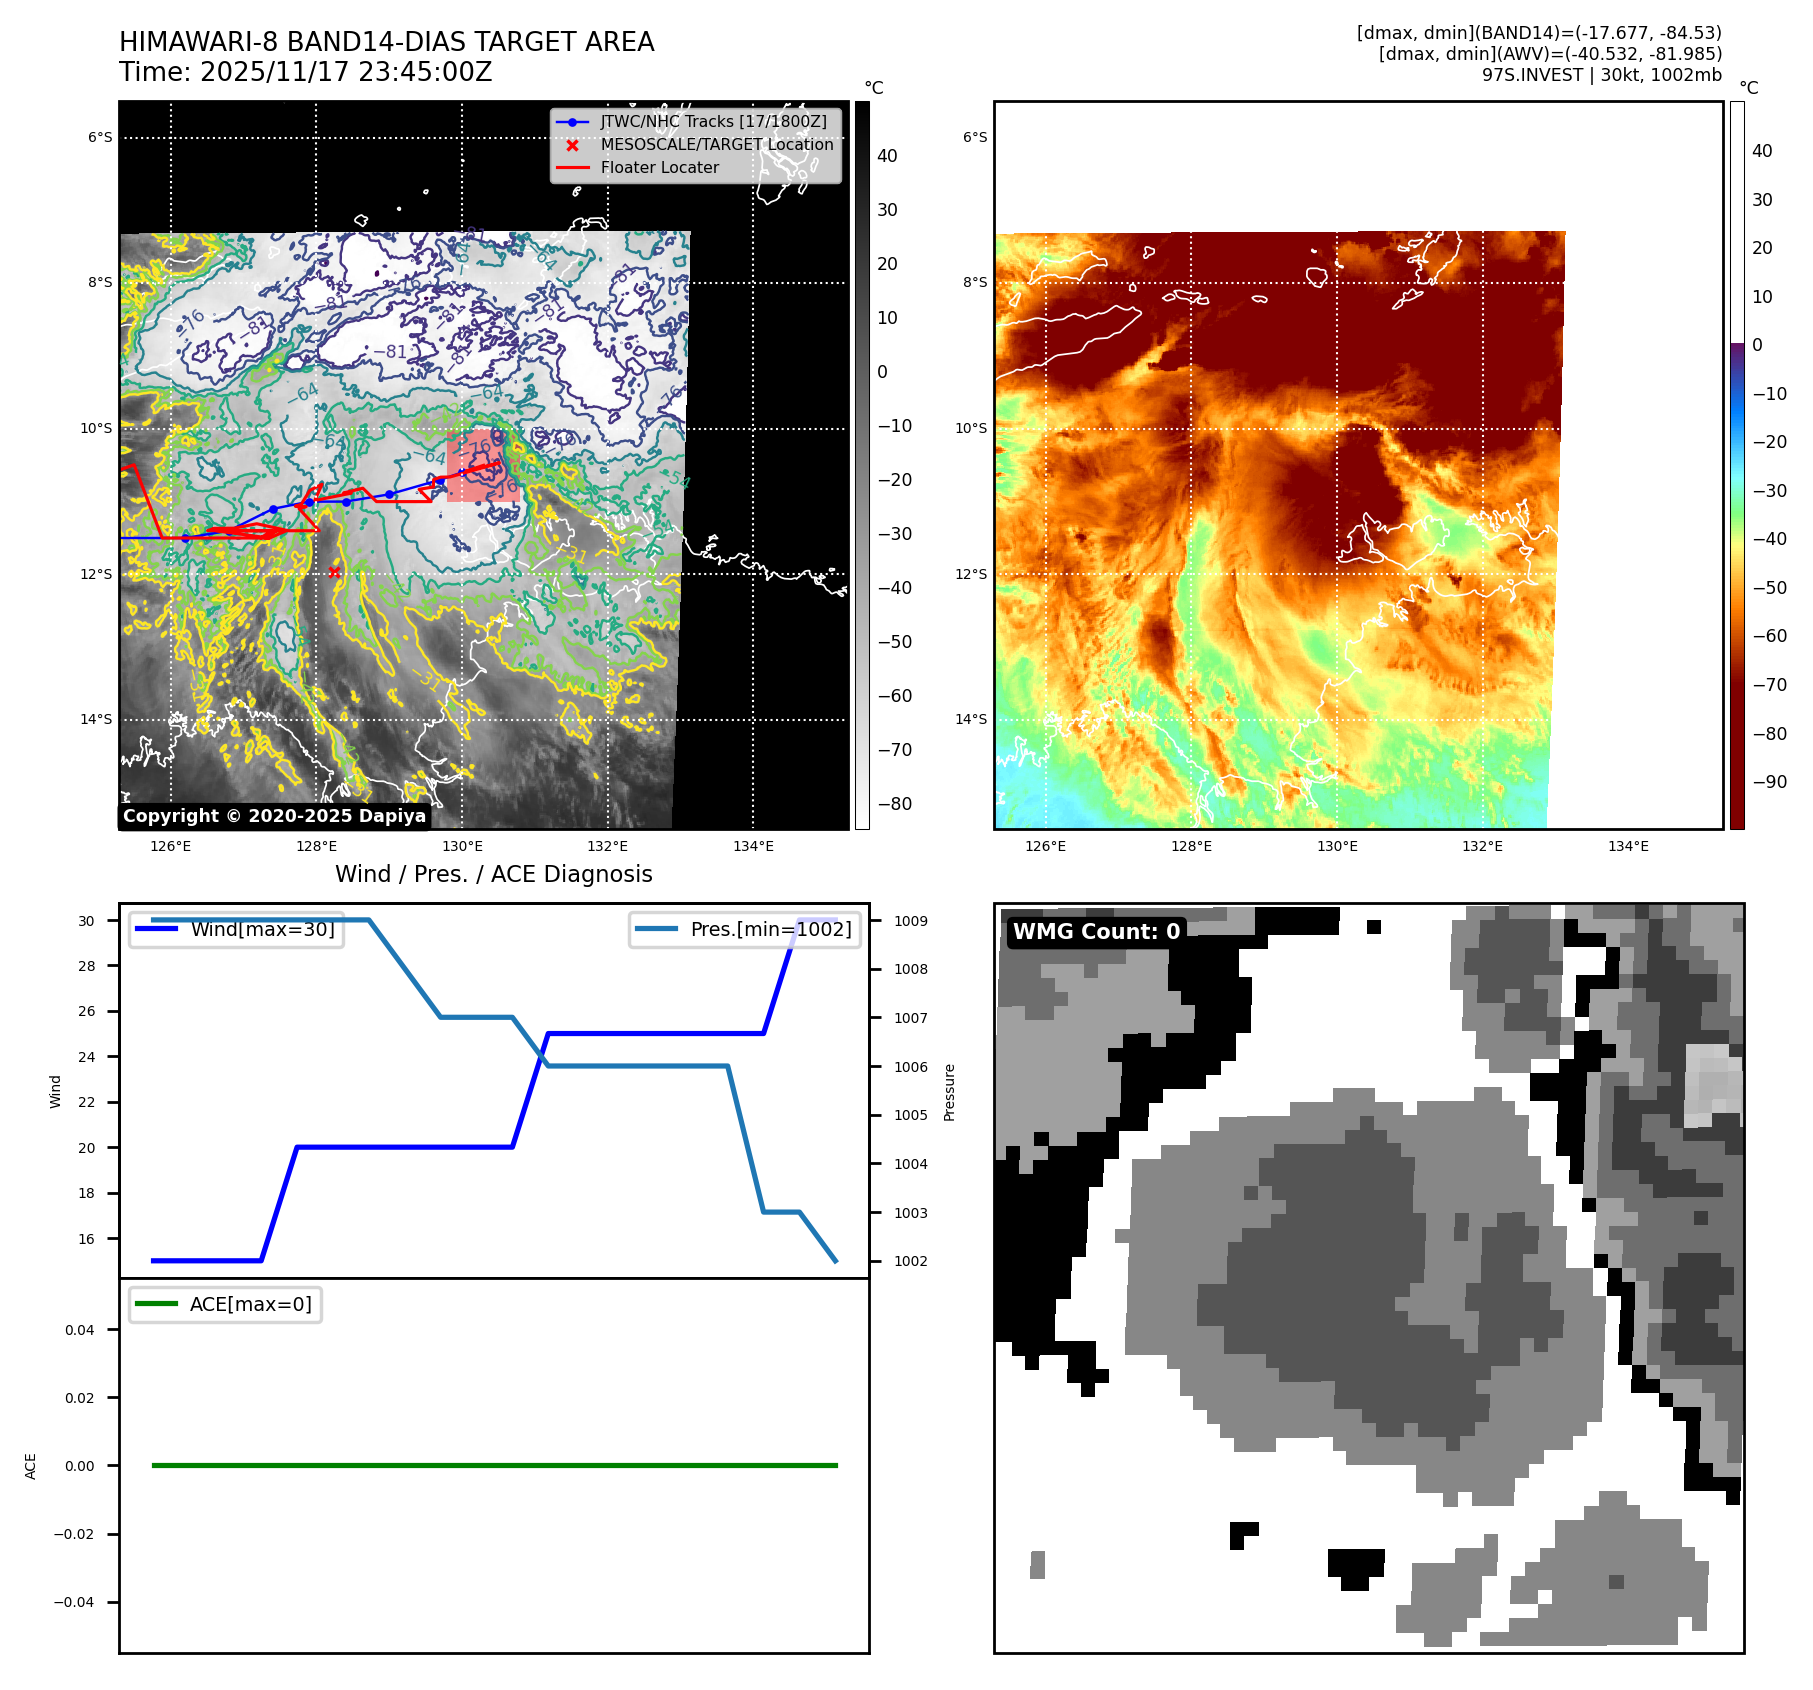Click the Pres.[min=1002] legend label
The image size is (1813, 1690).
771,929
